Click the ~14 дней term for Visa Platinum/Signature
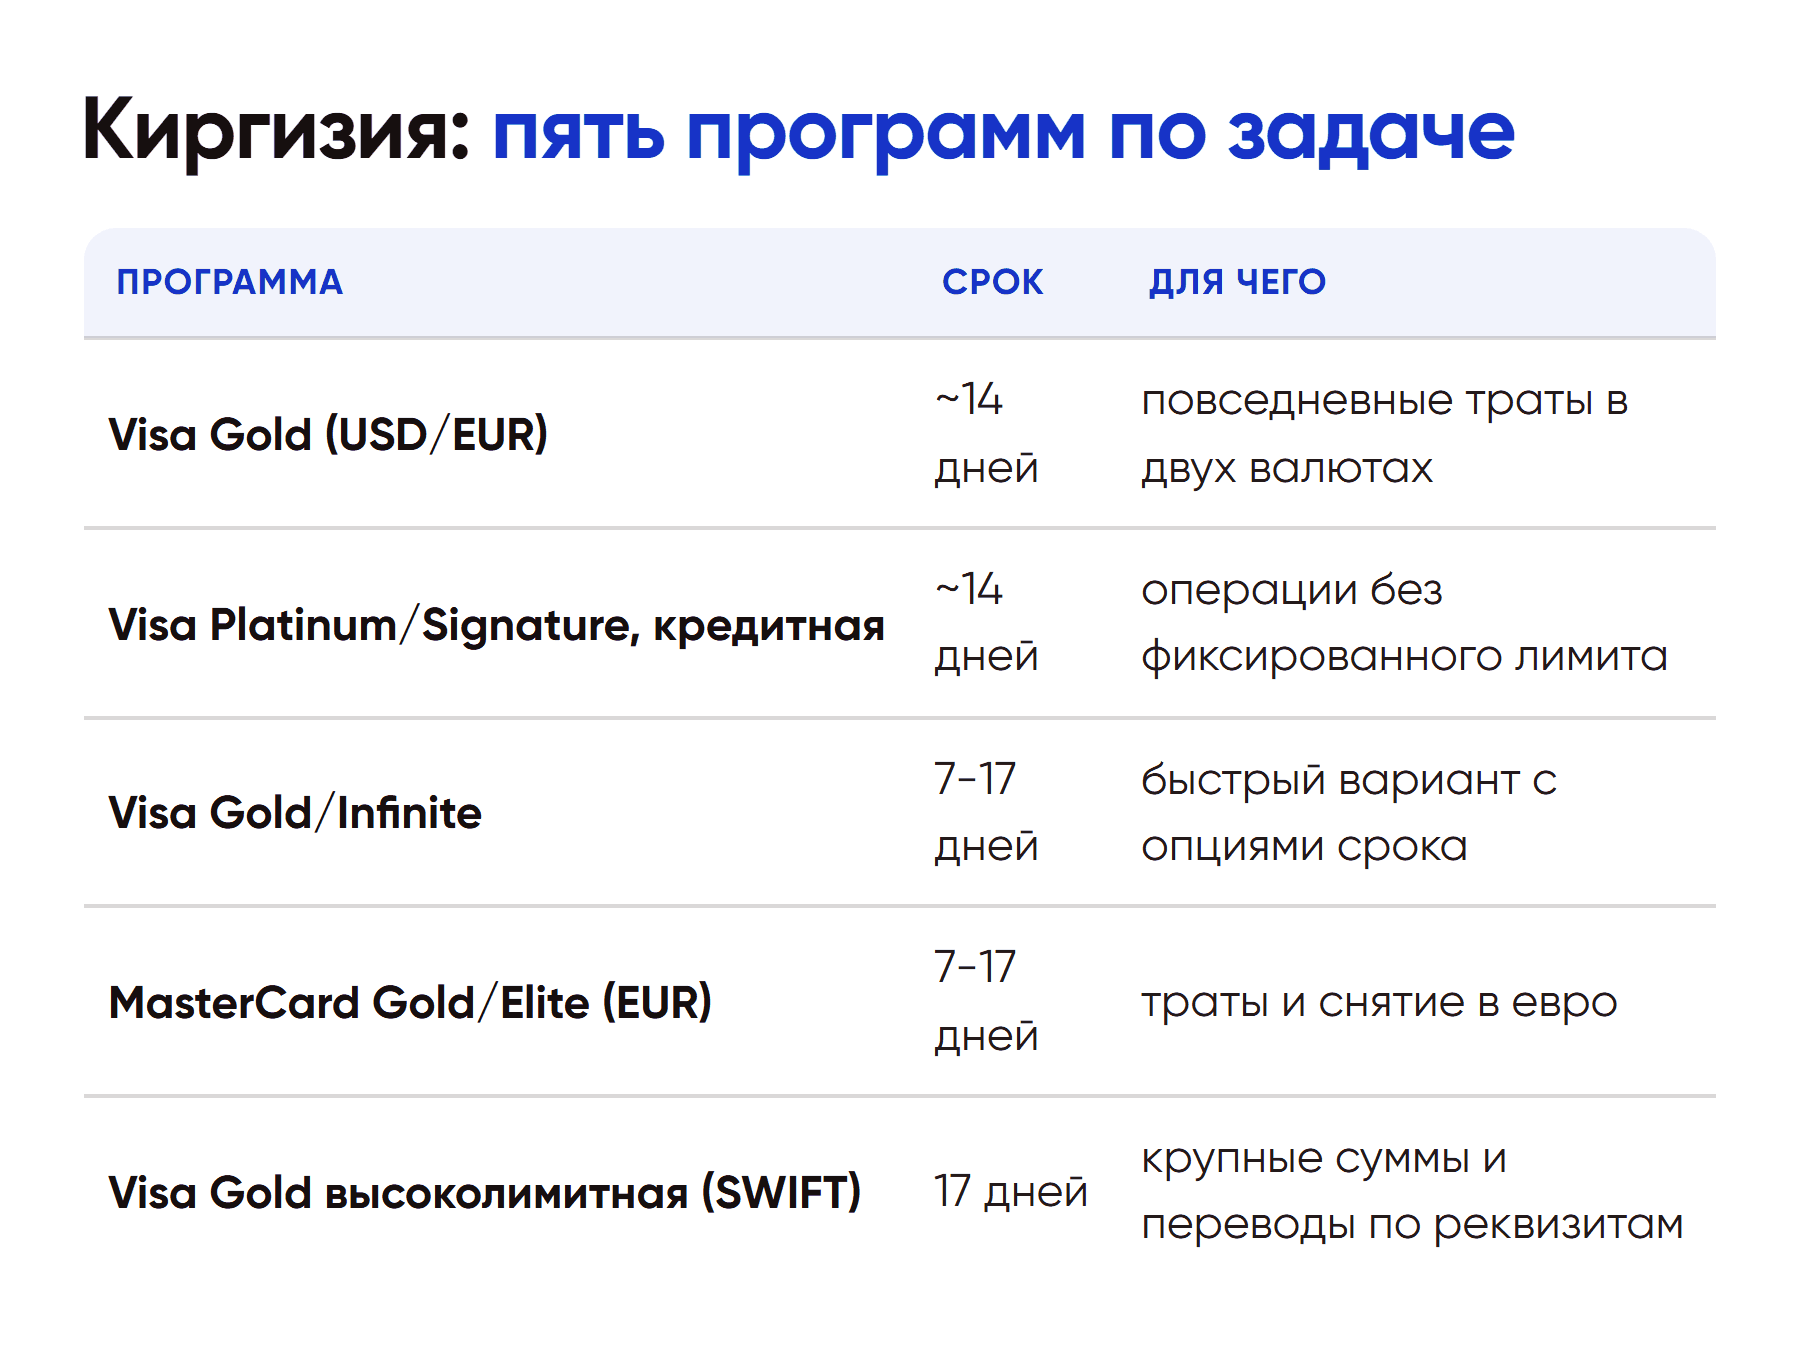This screenshot has height=1368, width=1800. 986,623
